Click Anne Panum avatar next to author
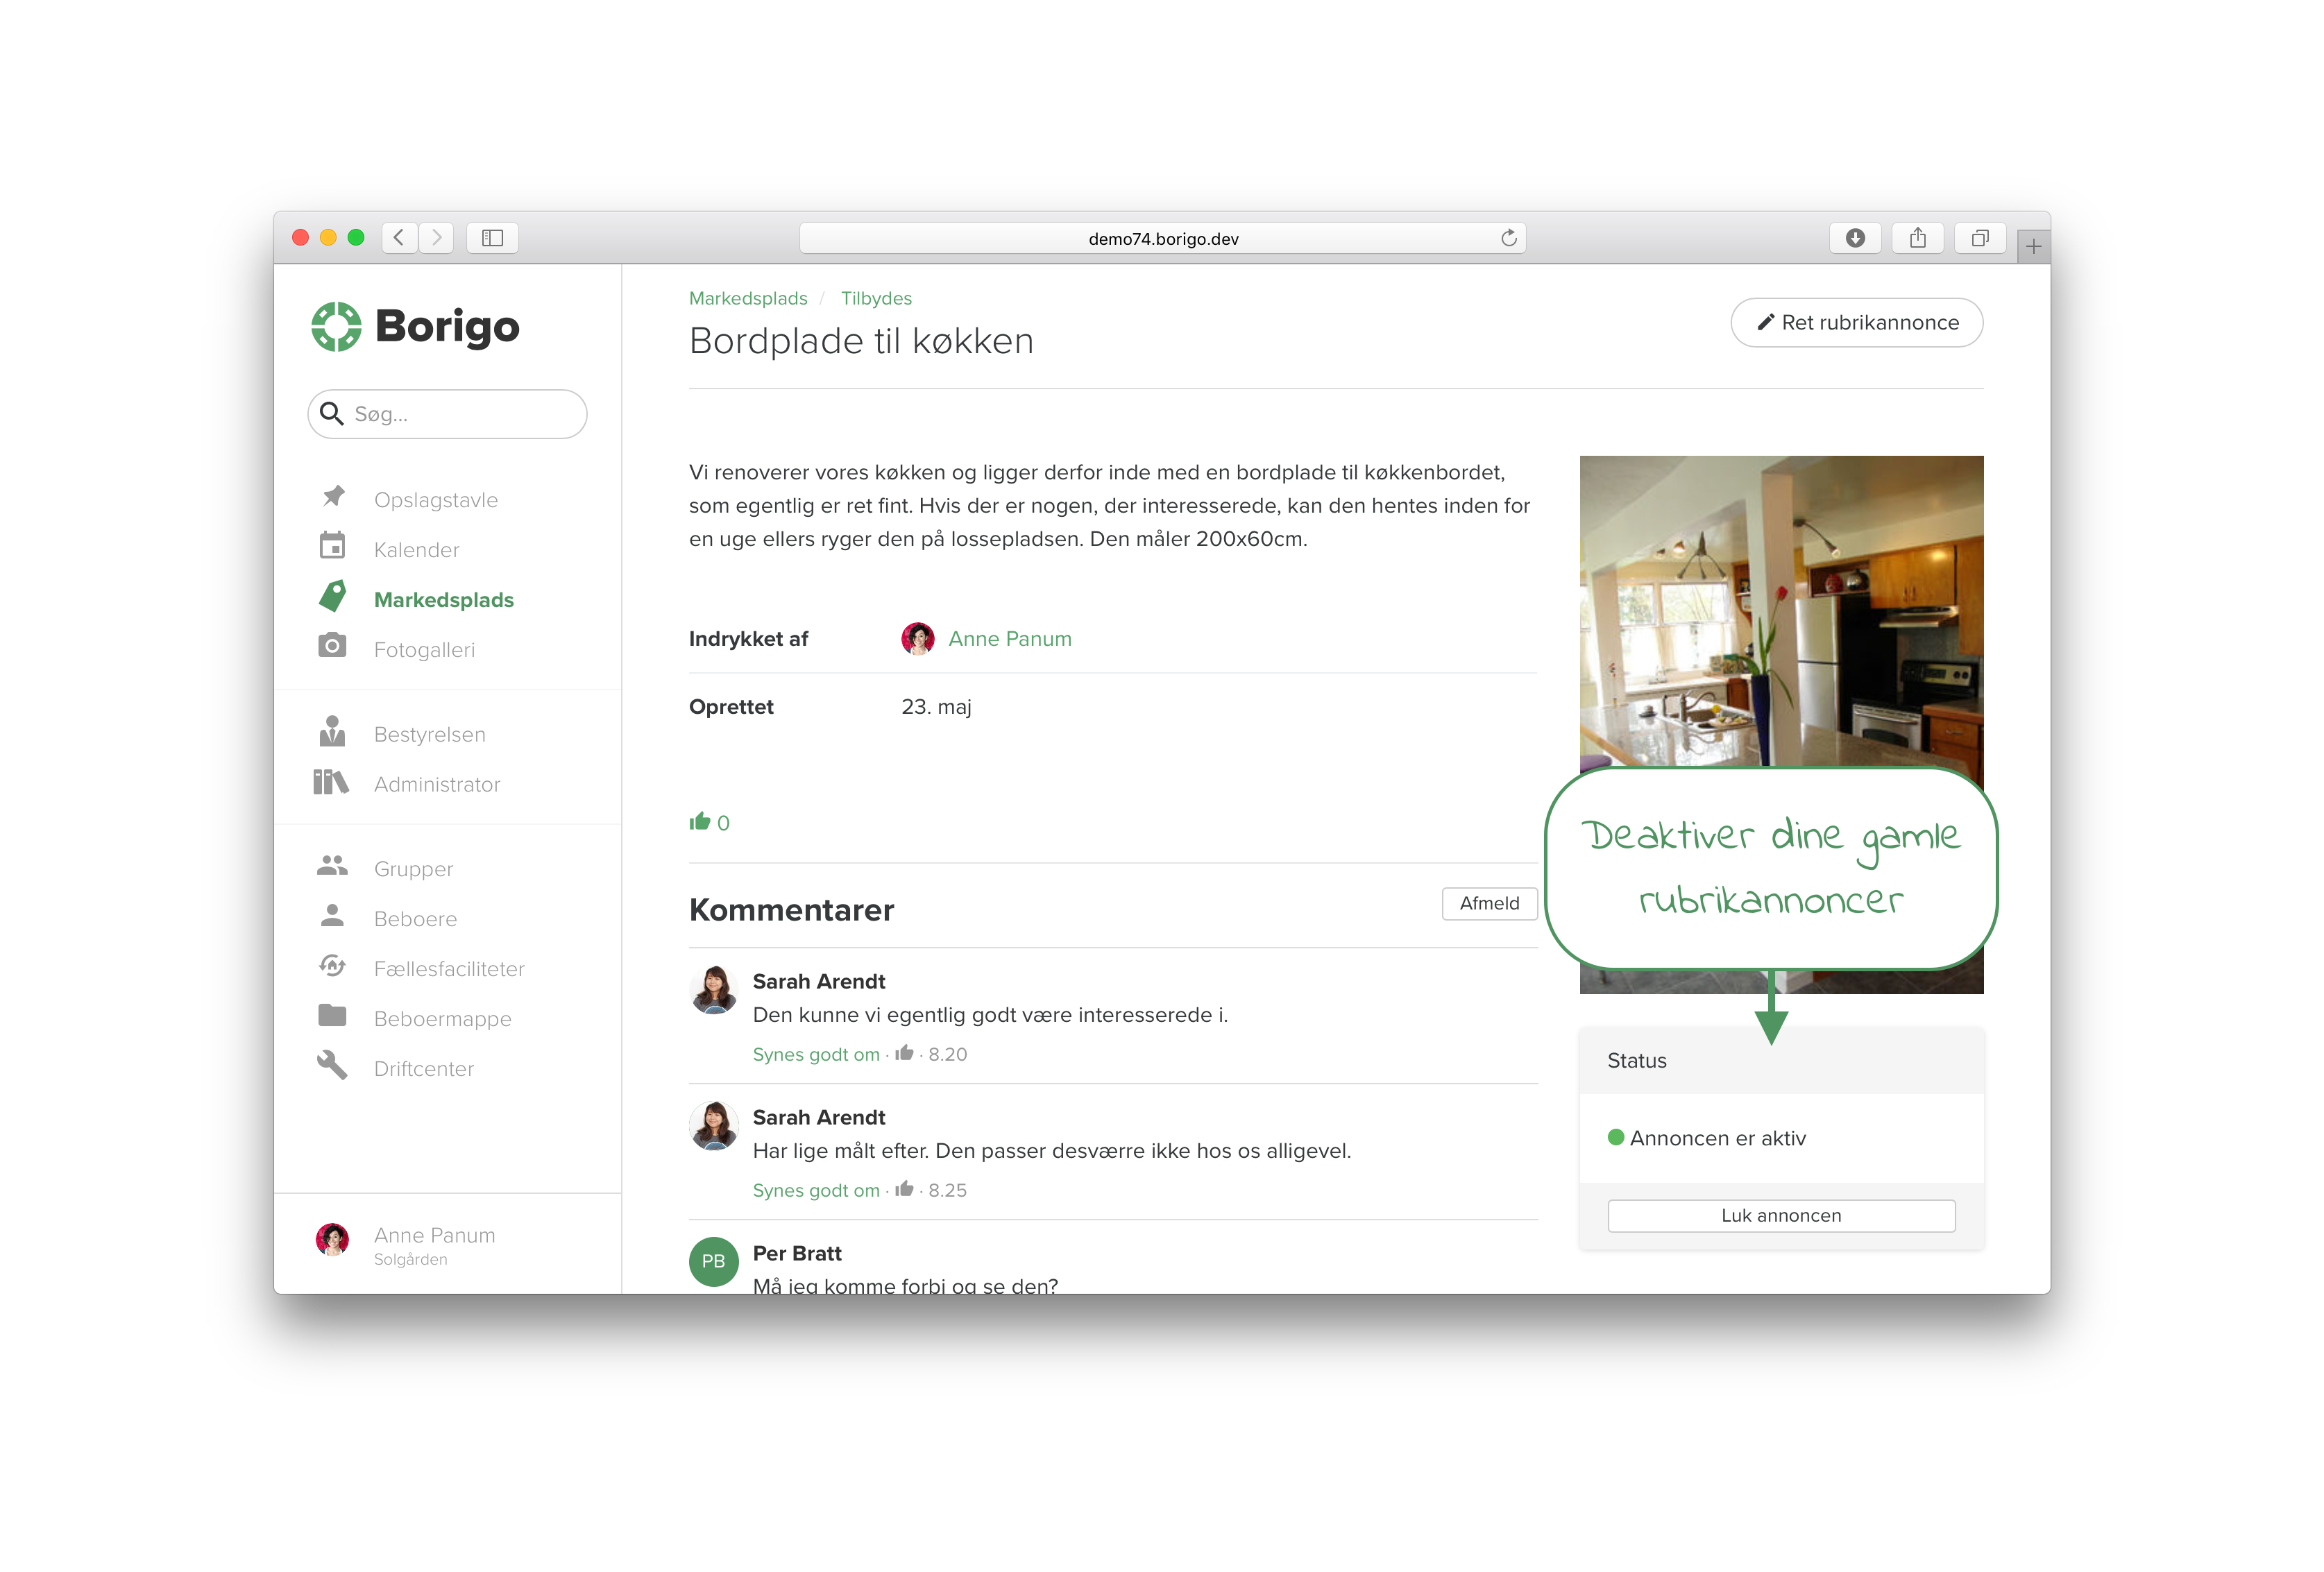Viewport: 2324px width, 1572px height. pyautogui.click(x=917, y=638)
